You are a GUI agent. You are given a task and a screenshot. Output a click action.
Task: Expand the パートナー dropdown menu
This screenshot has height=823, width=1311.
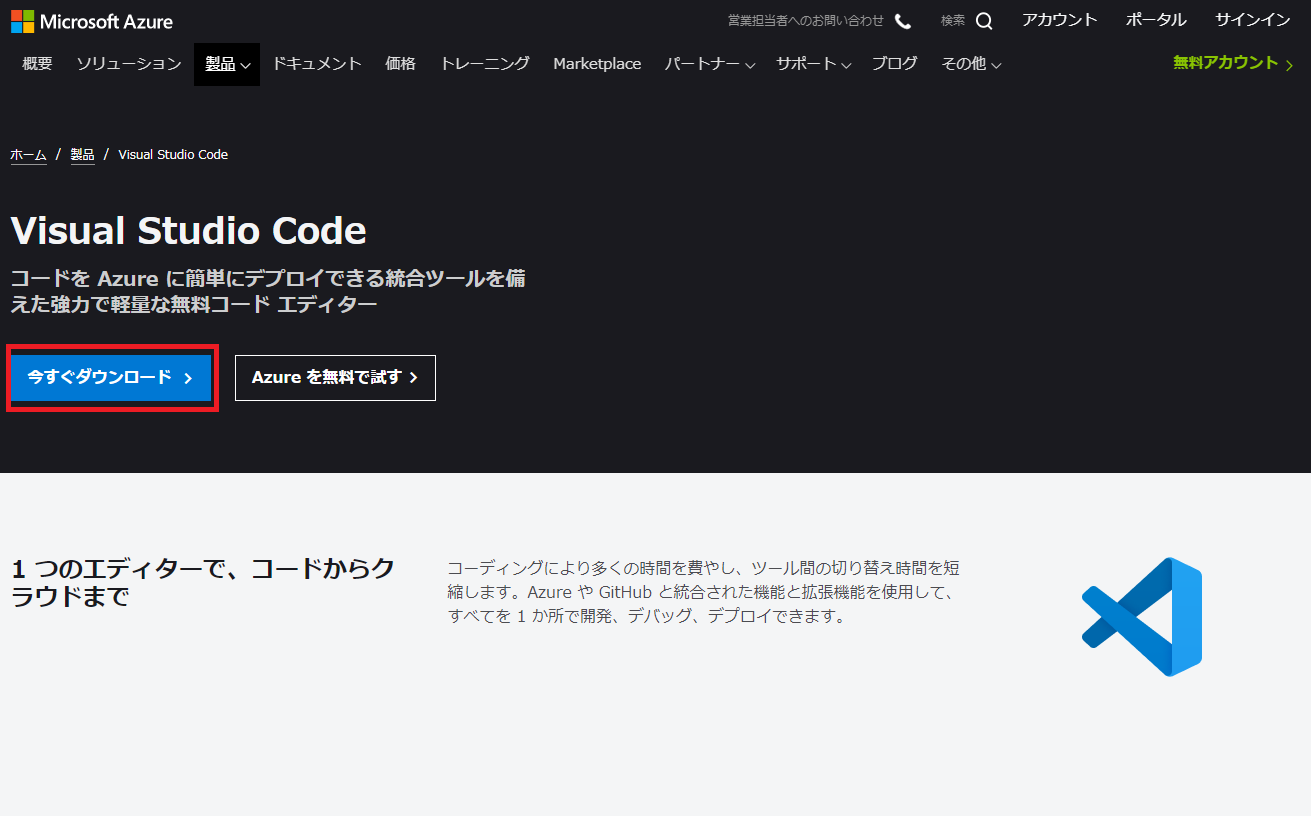(x=710, y=64)
